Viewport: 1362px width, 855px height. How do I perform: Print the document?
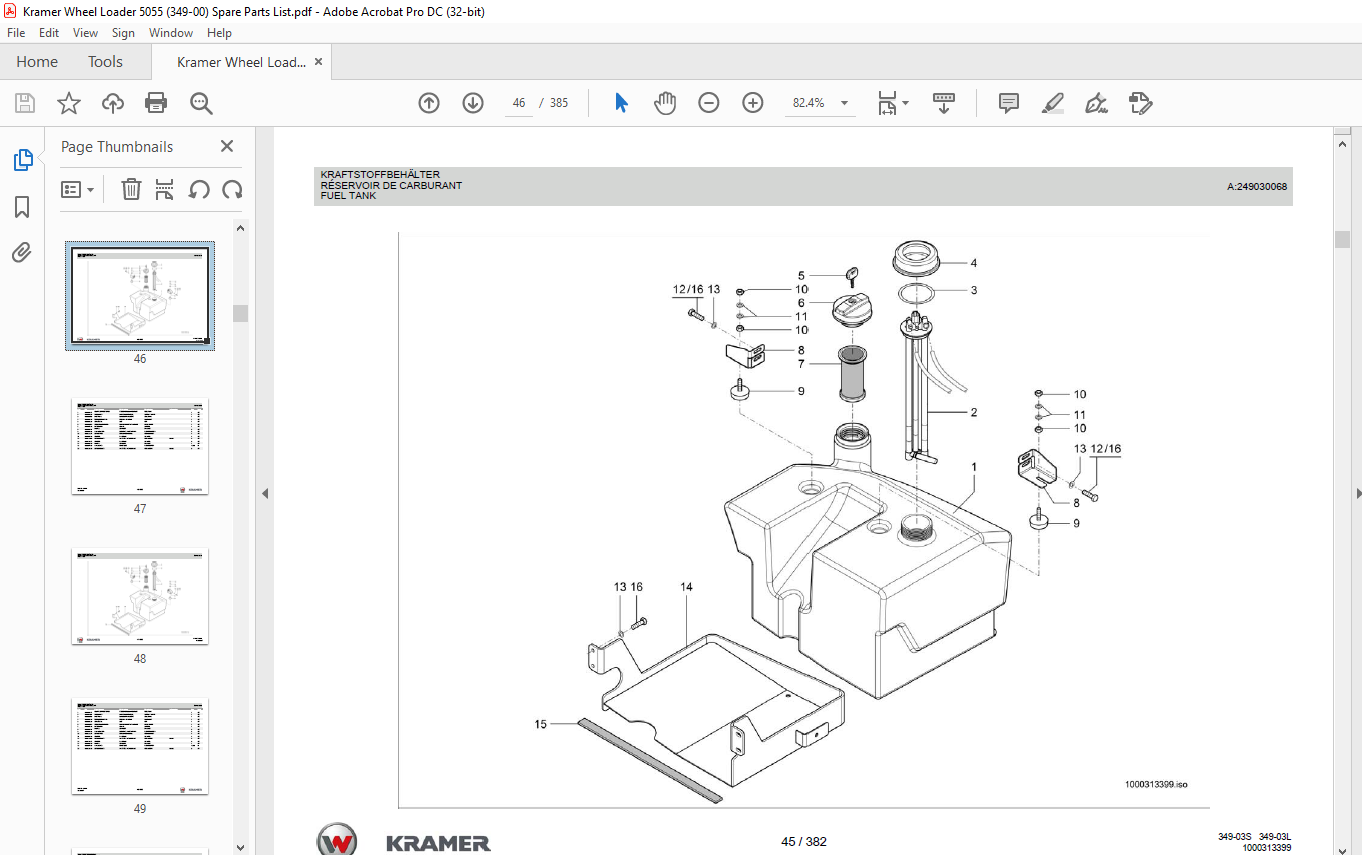[156, 103]
